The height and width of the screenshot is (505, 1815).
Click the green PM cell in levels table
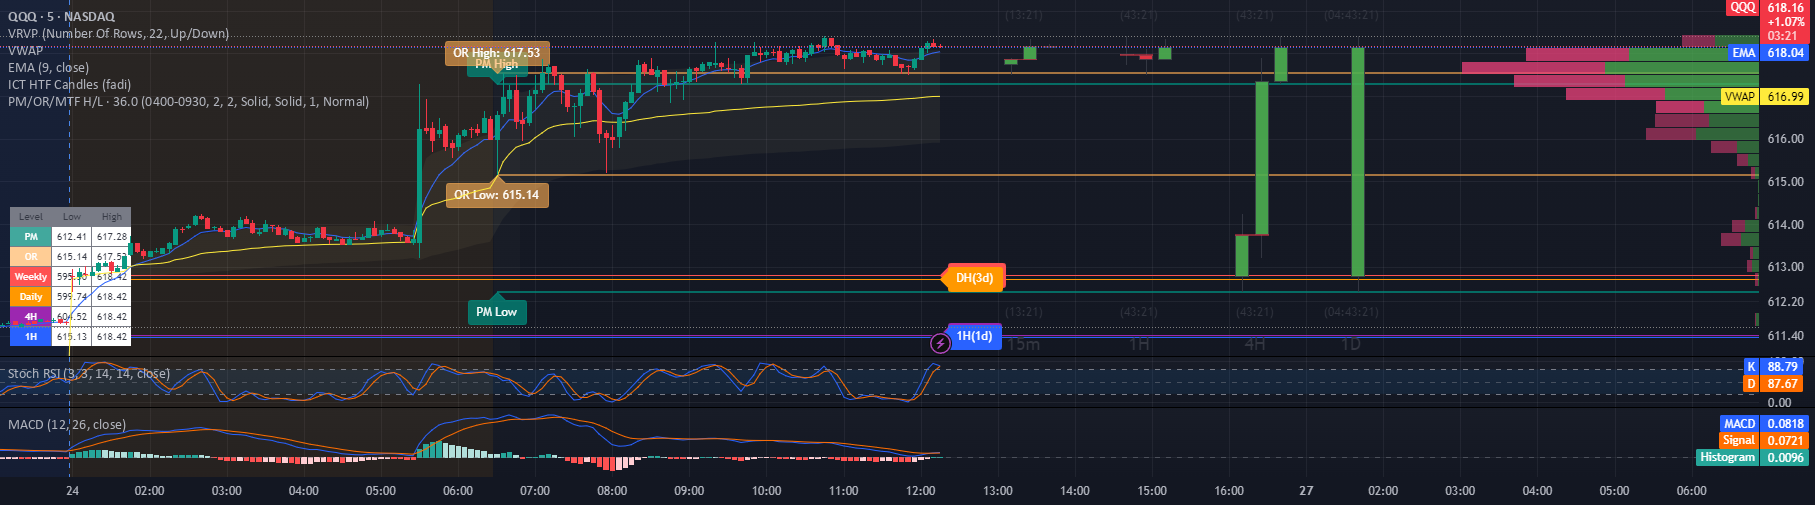[31, 237]
